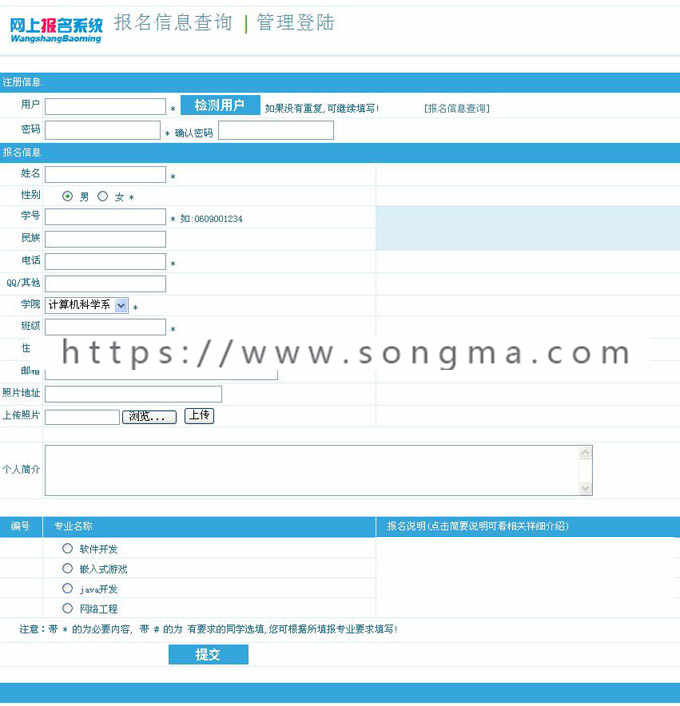Click into the 姓名 input field
This screenshot has width=680, height=706.
coord(105,175)
